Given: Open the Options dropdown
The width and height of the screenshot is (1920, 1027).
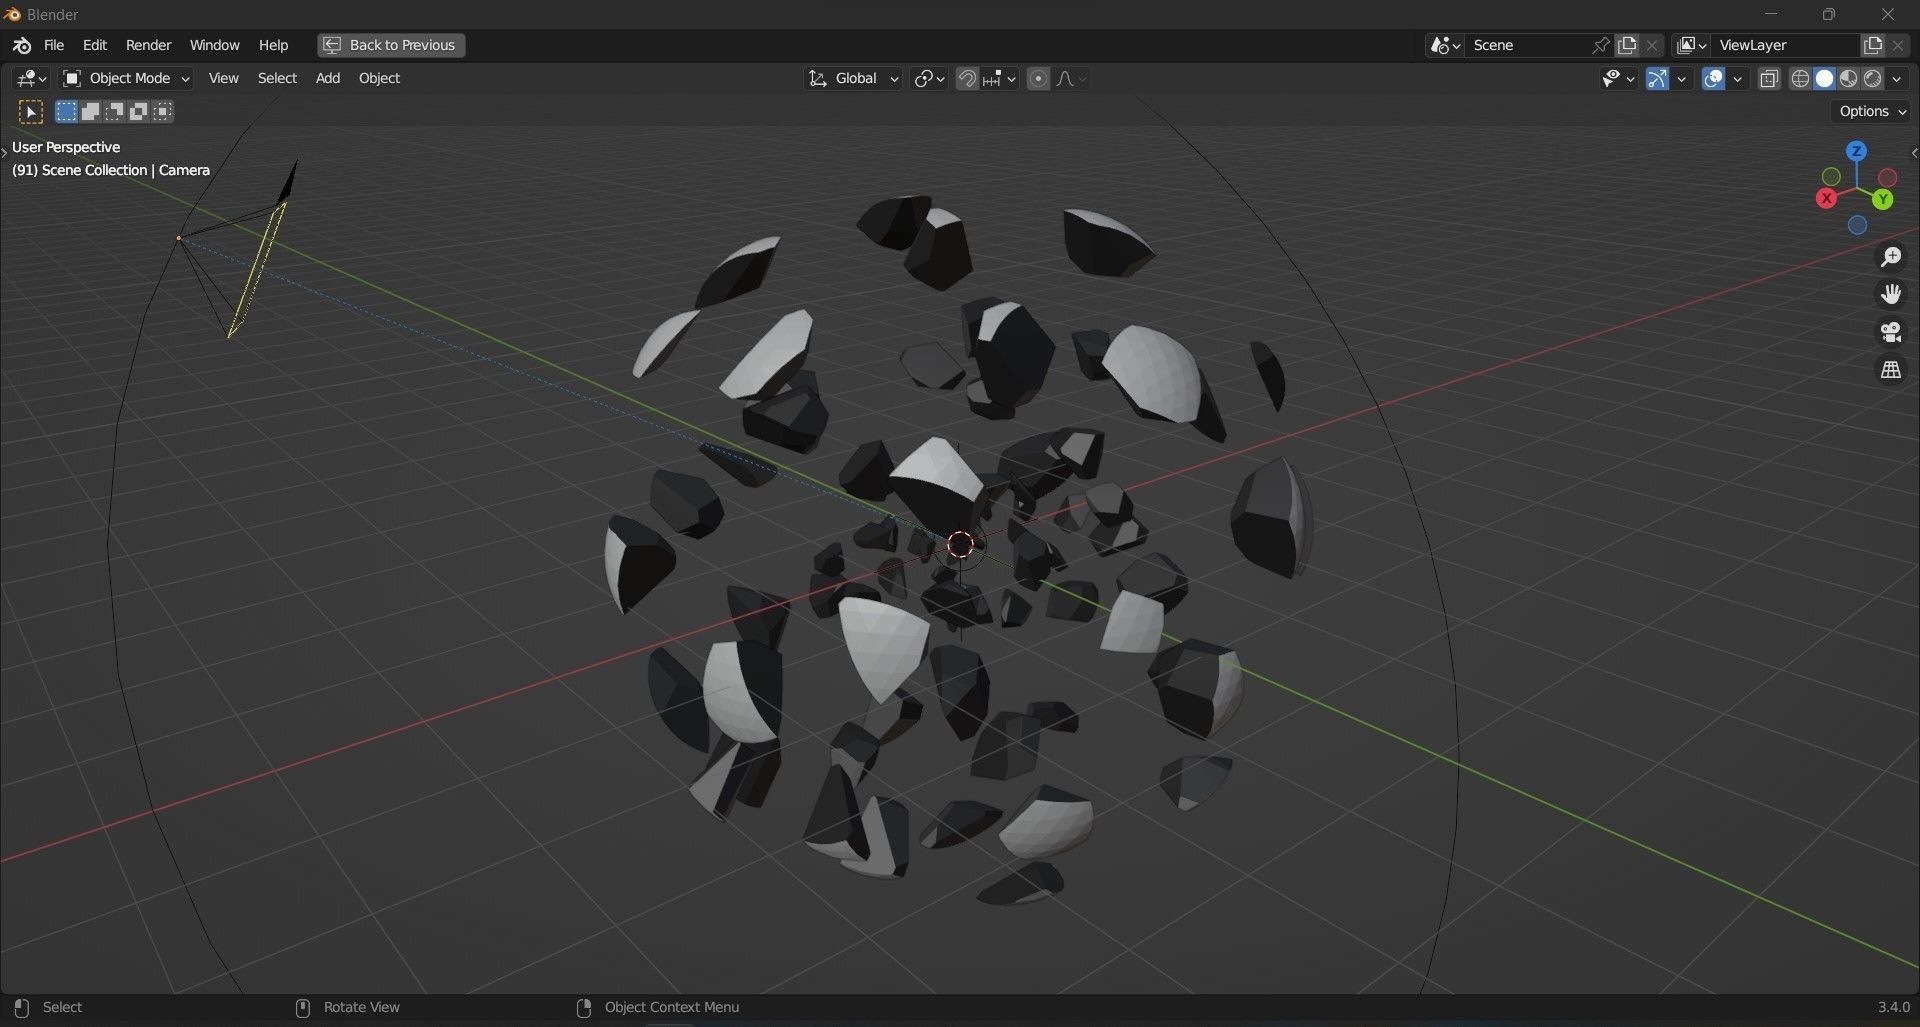Looking at the screenshot, I should coord(1872,111).
